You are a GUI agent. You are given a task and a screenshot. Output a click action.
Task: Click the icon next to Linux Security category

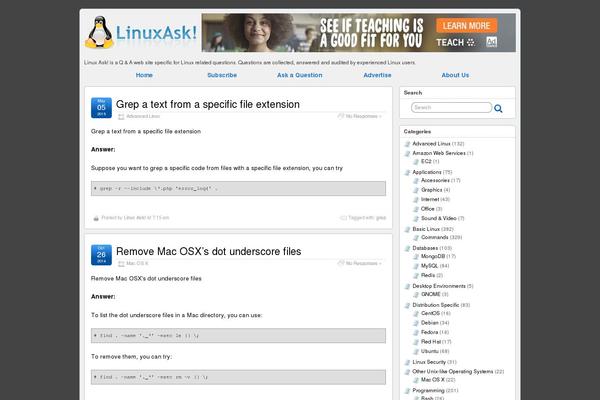408,362
